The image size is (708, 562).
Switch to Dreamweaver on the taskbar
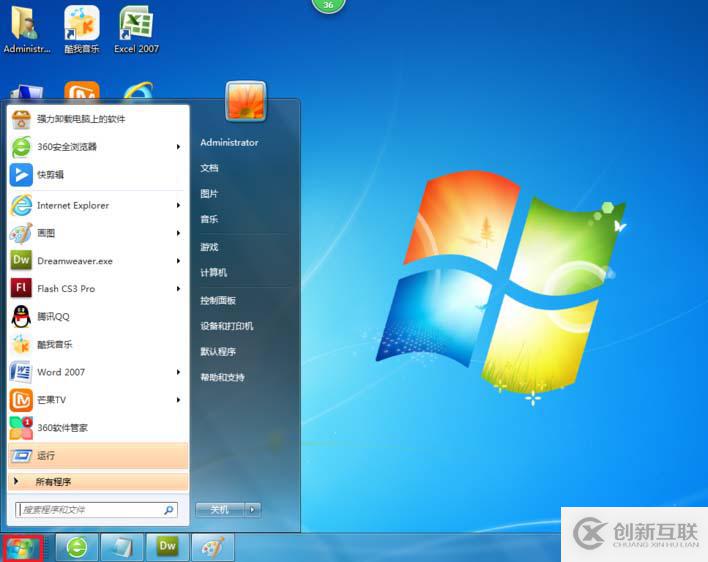tap(167, 548)
